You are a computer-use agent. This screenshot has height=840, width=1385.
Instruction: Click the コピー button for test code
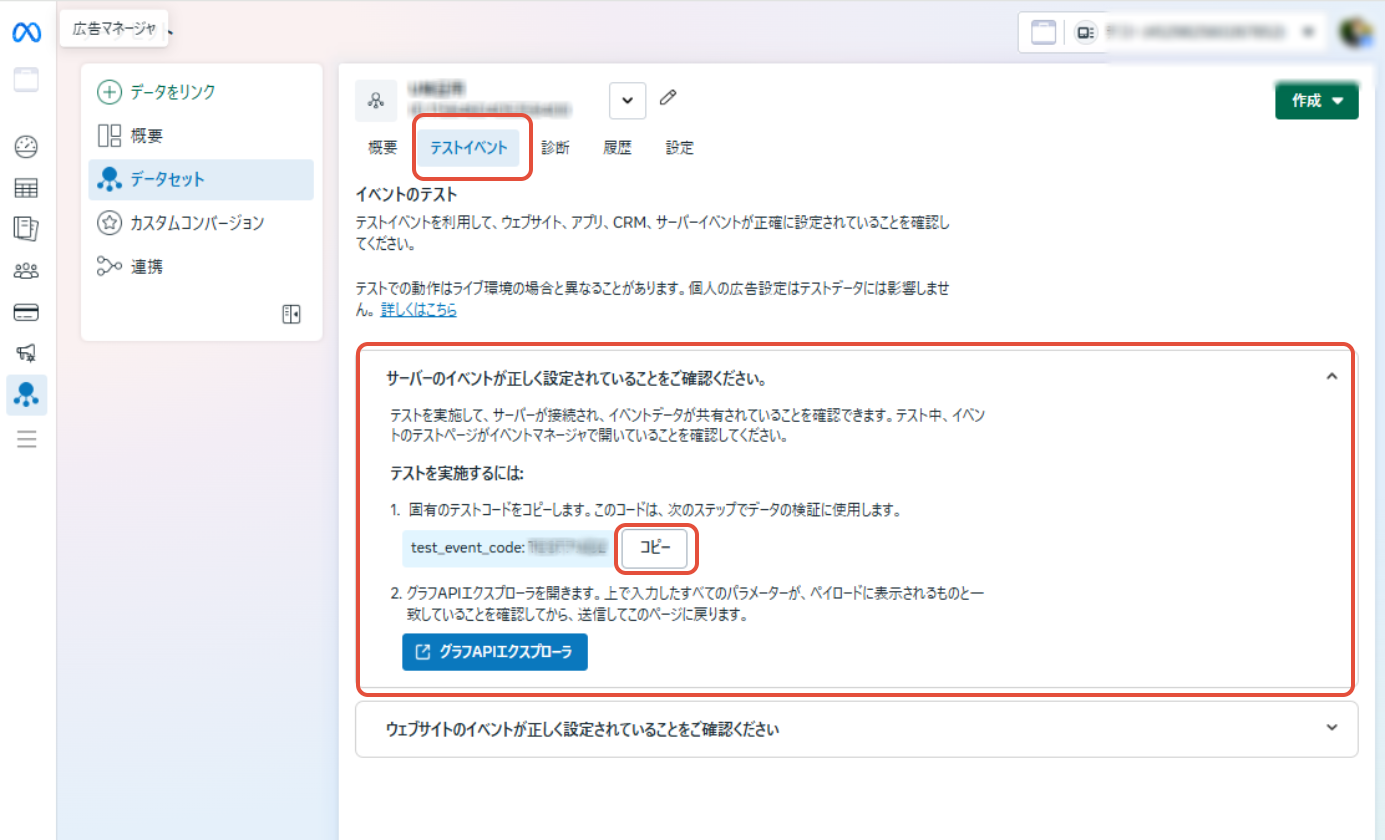pos(655,548)
